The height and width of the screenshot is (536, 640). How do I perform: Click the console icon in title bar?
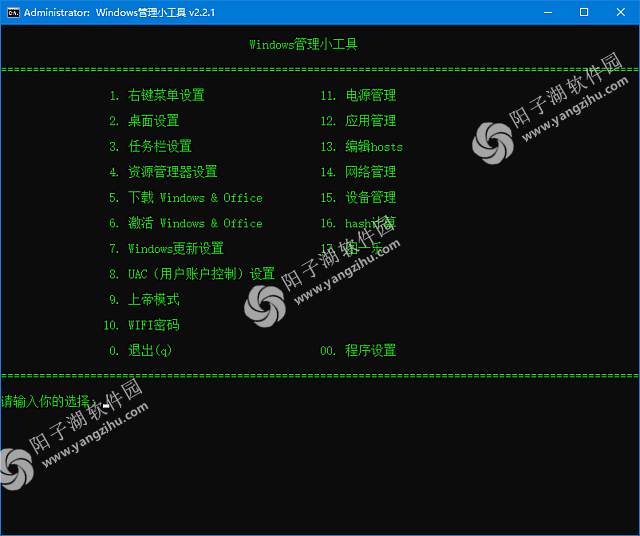click(x=13, y=13)
